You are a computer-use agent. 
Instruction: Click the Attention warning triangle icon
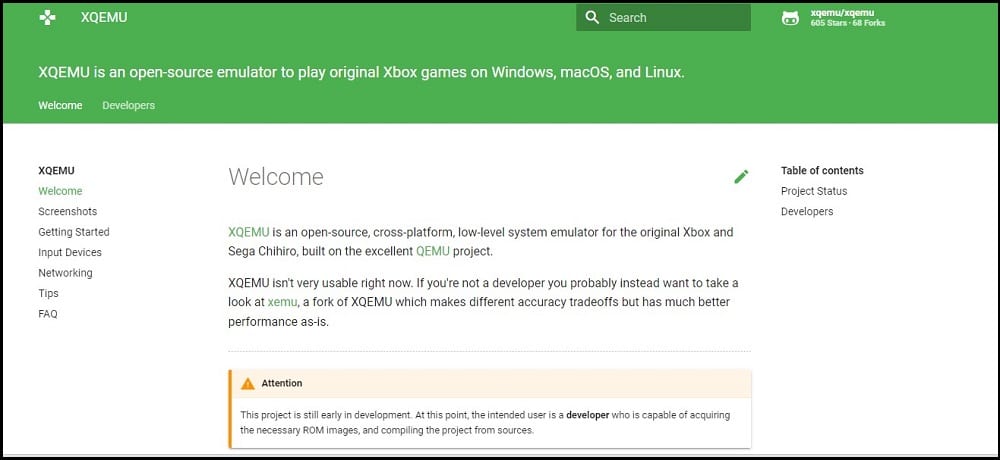(x=247, y=383)
